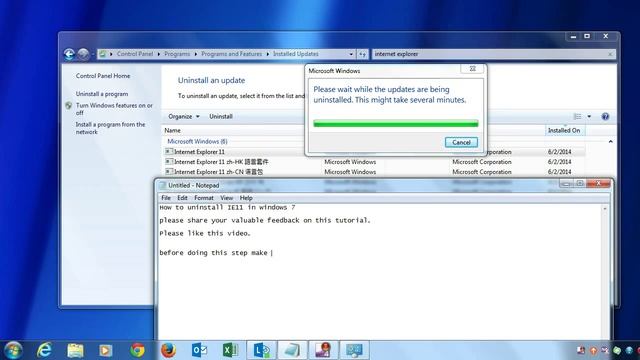Click Notepad vertical scrollbar up arrow
Viewport: 640px width, 360px height.
[605, 209]
